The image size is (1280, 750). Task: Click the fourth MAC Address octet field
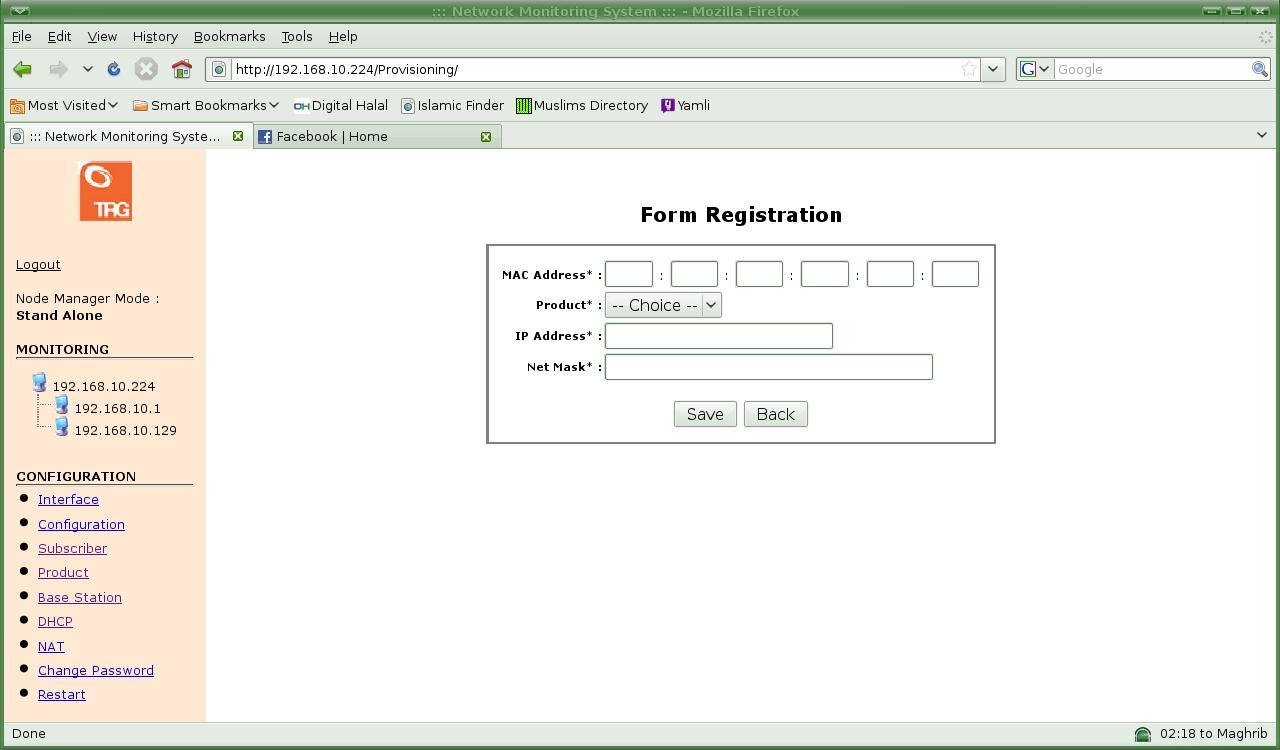tap(825, 274)
